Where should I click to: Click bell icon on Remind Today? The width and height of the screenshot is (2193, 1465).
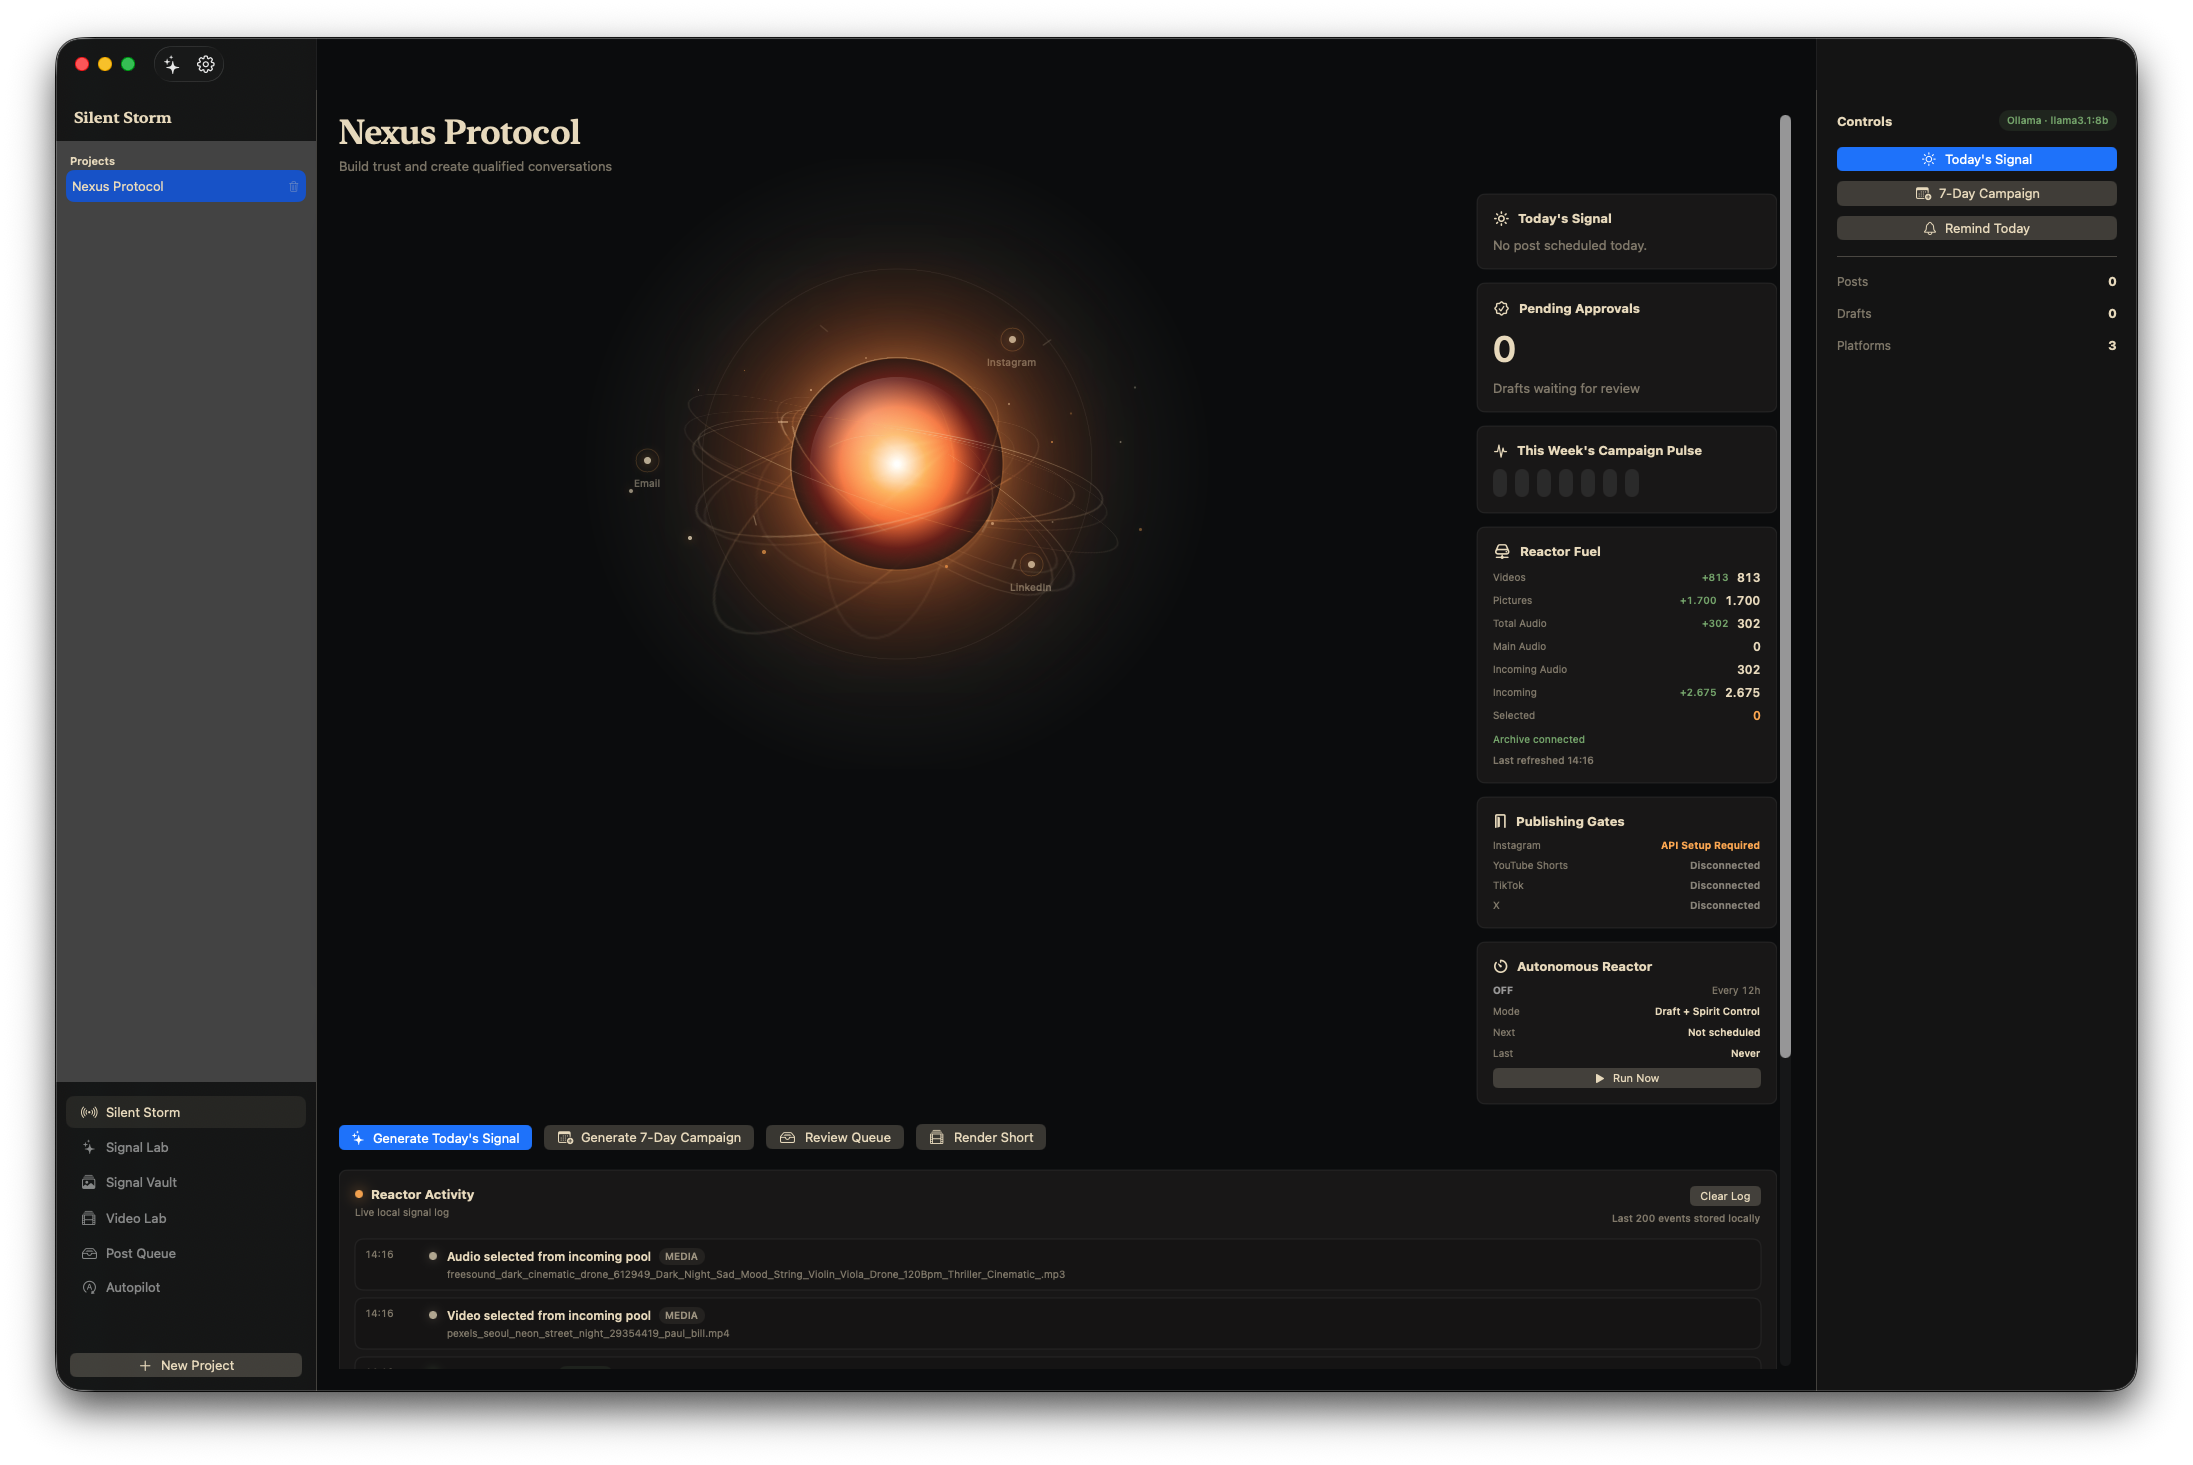coord(1930,229)
